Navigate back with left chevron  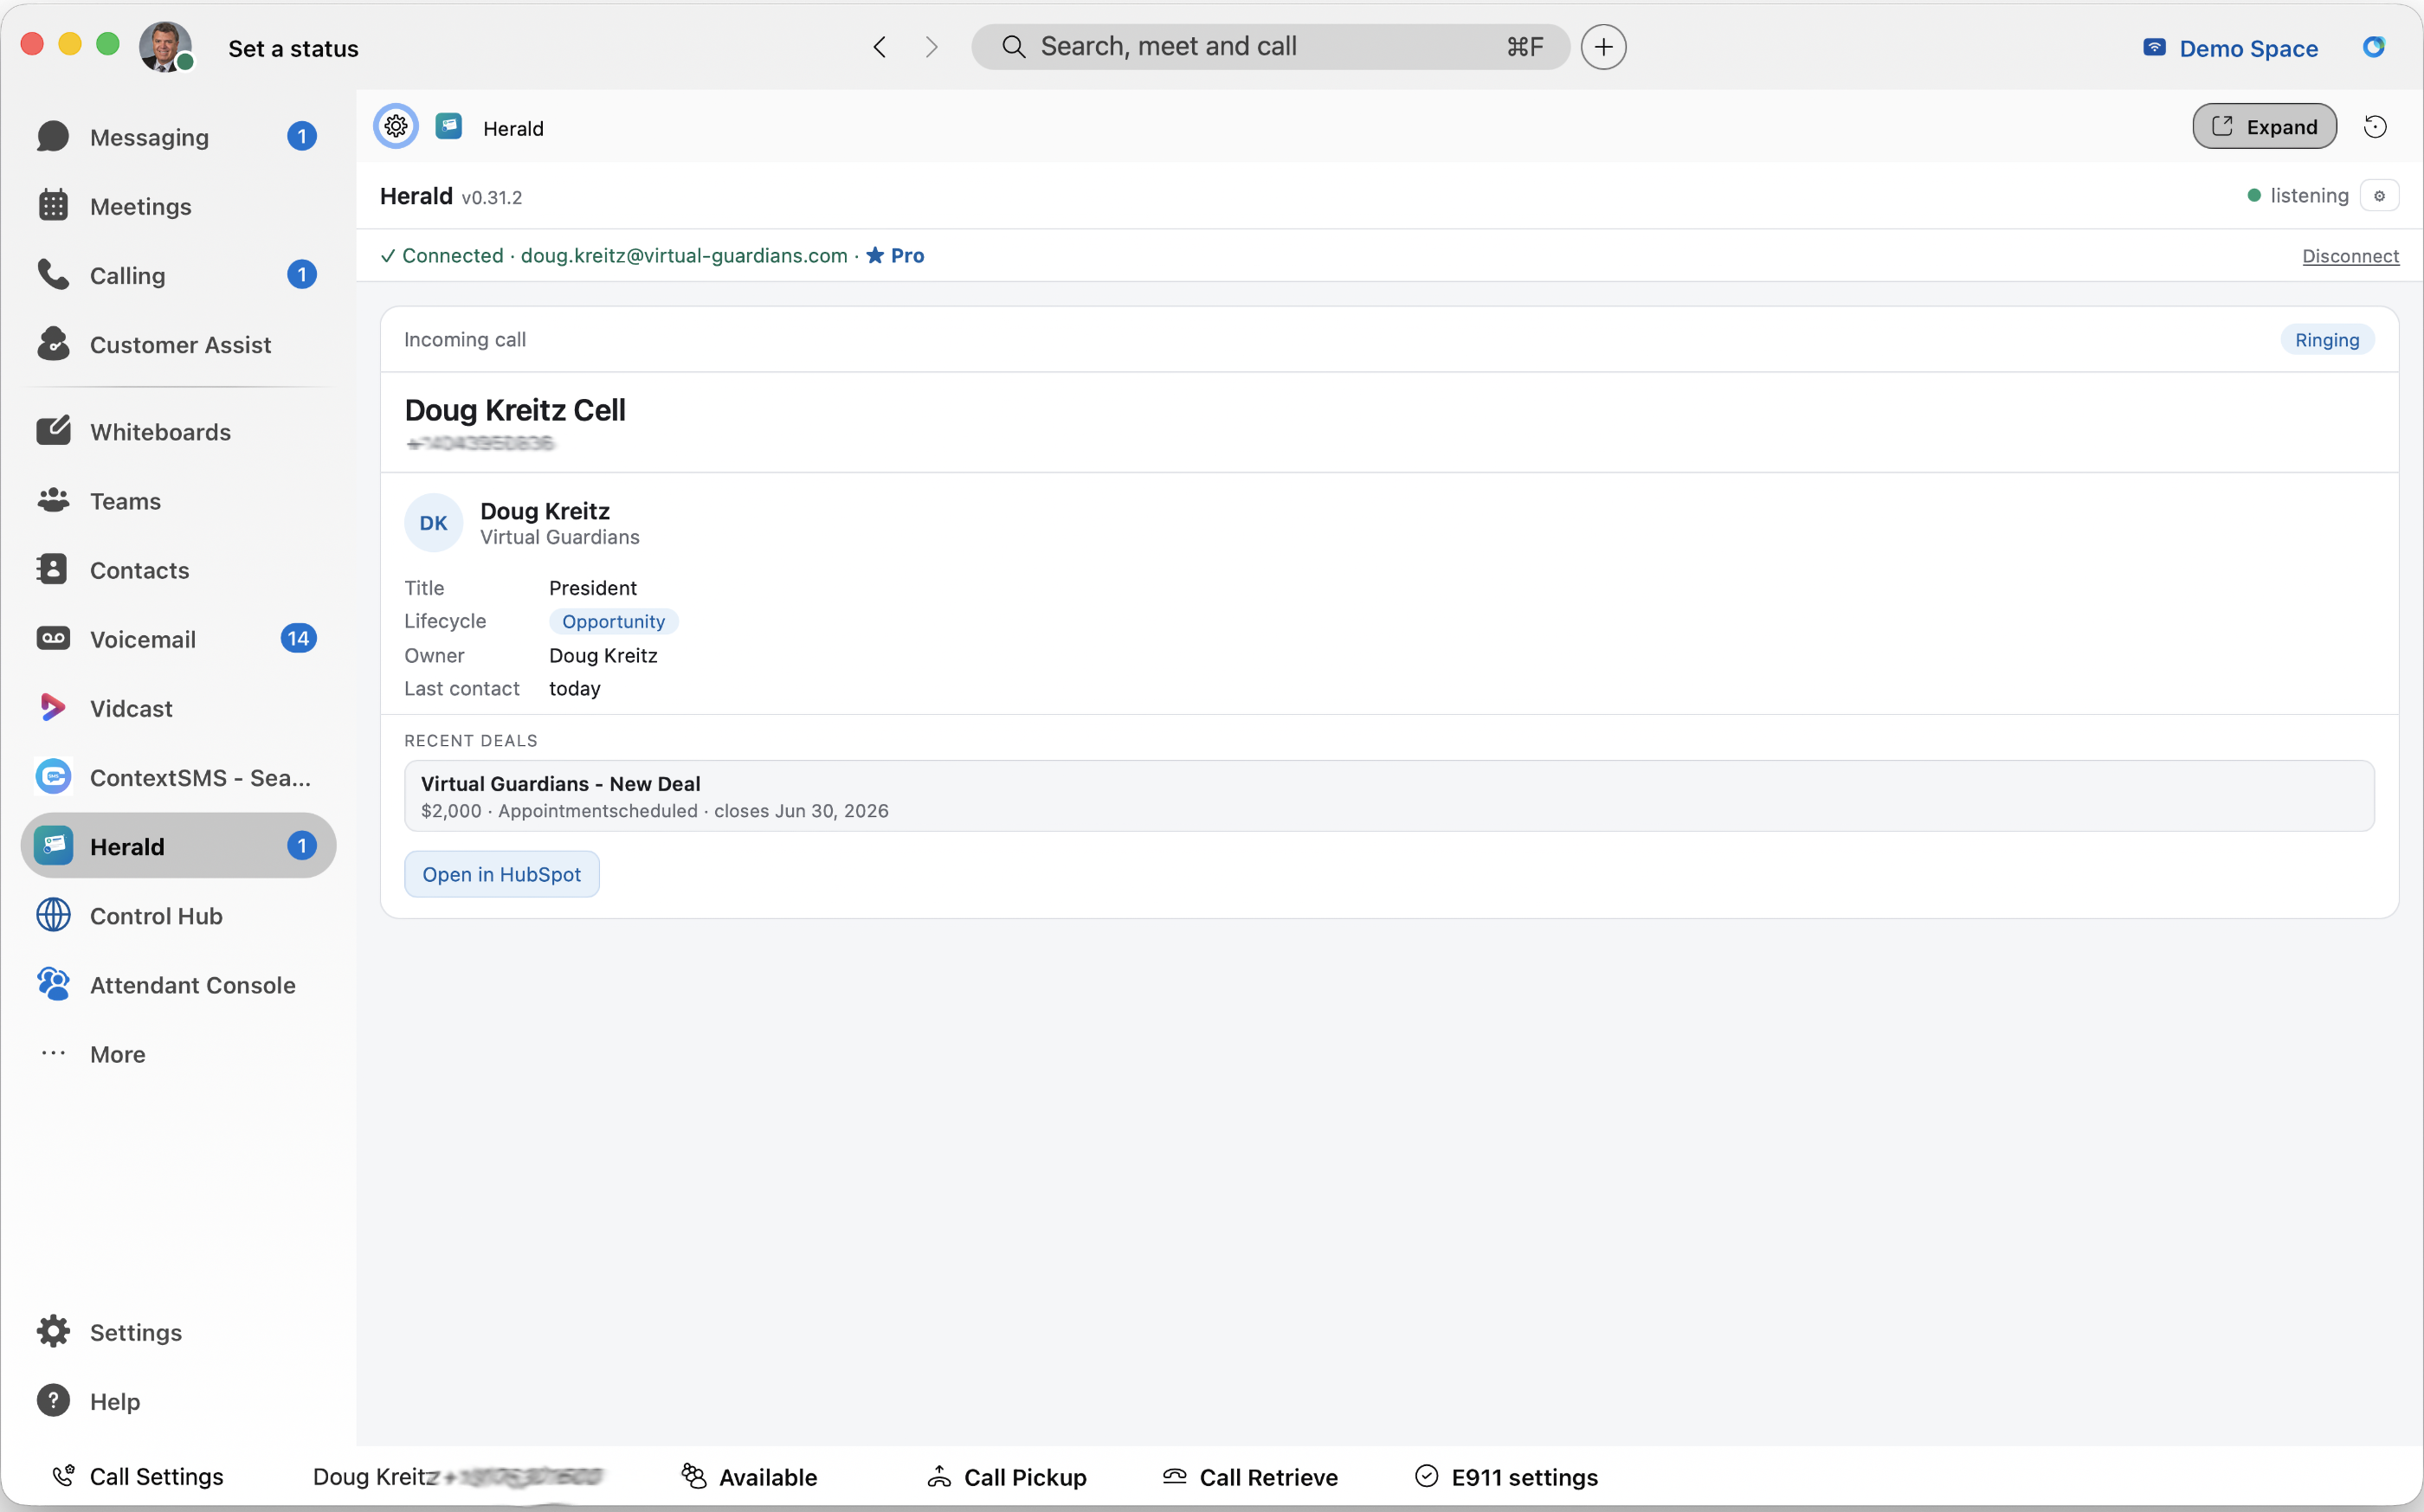pyautogui.click(x=879, y=47)
